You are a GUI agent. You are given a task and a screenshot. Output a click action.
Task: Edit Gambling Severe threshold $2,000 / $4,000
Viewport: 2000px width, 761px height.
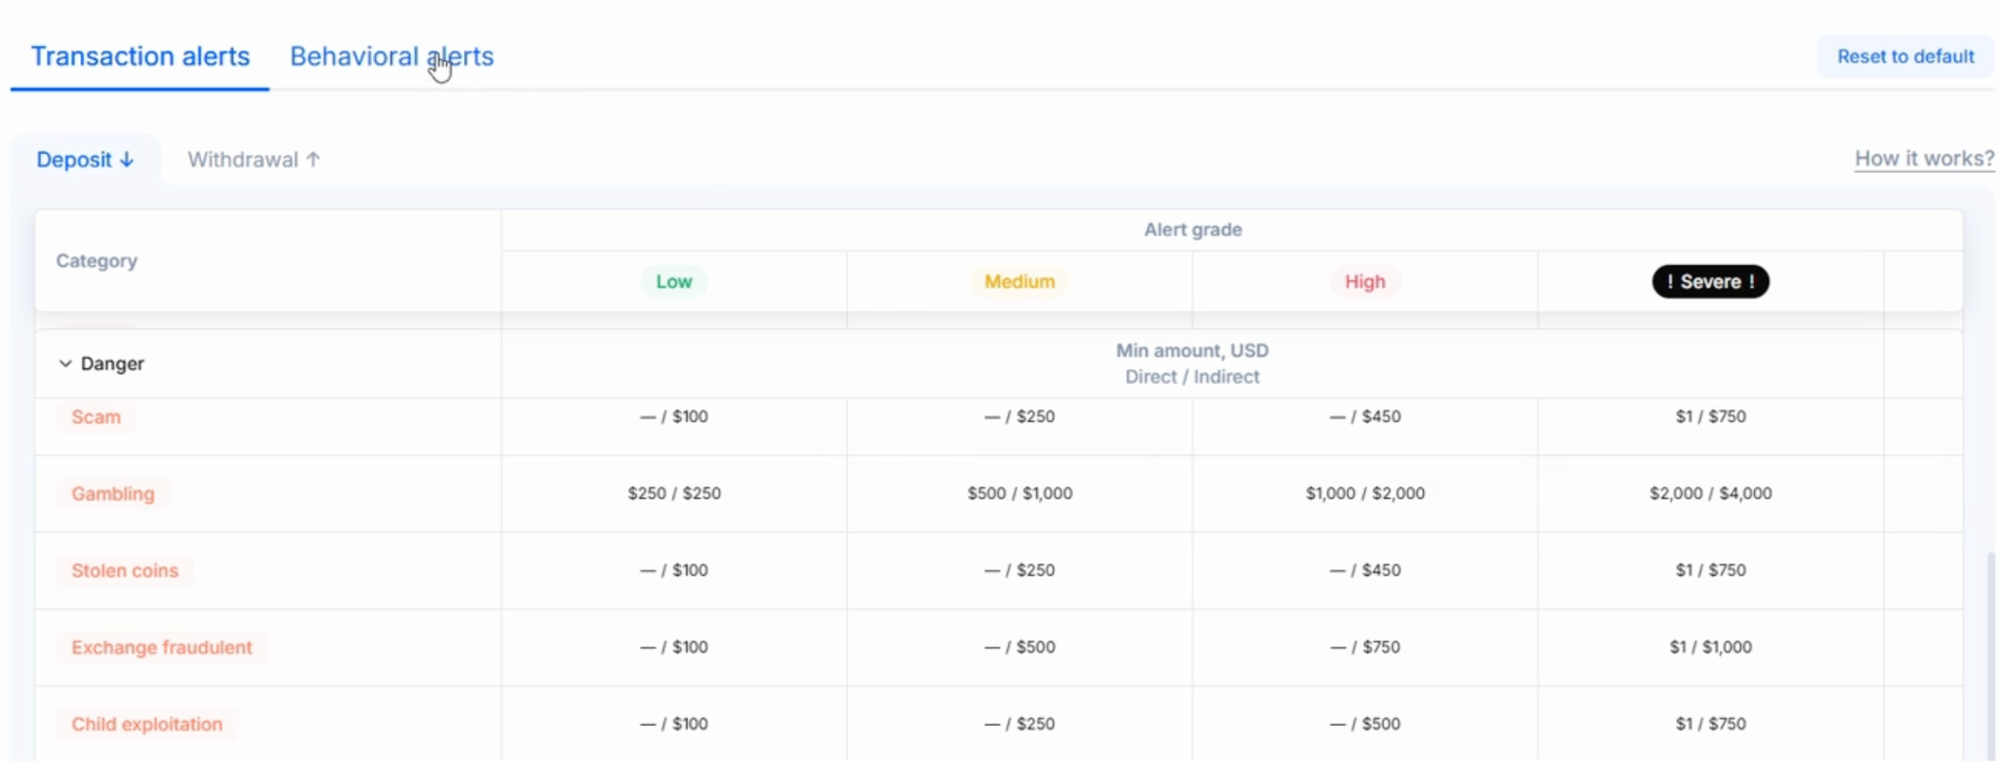click(x=1710, y=494)
